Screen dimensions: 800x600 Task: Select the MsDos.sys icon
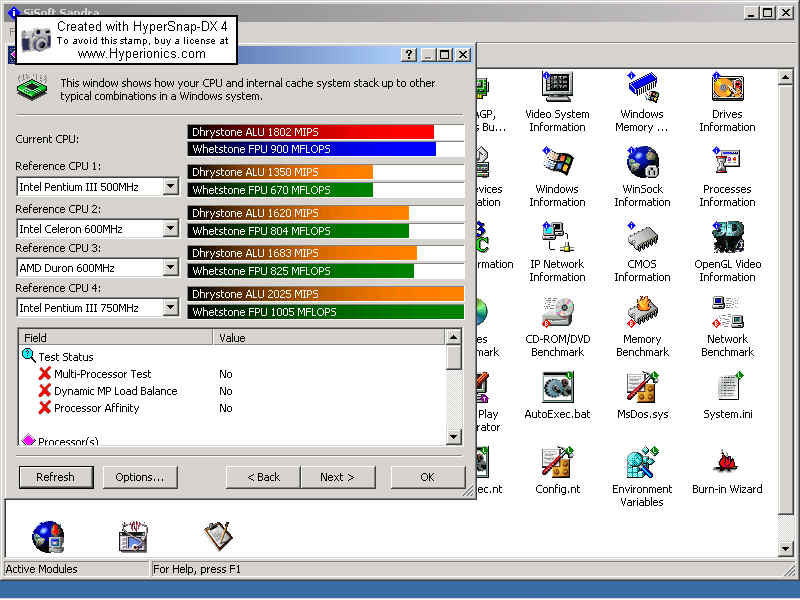[x=642, y=396]
